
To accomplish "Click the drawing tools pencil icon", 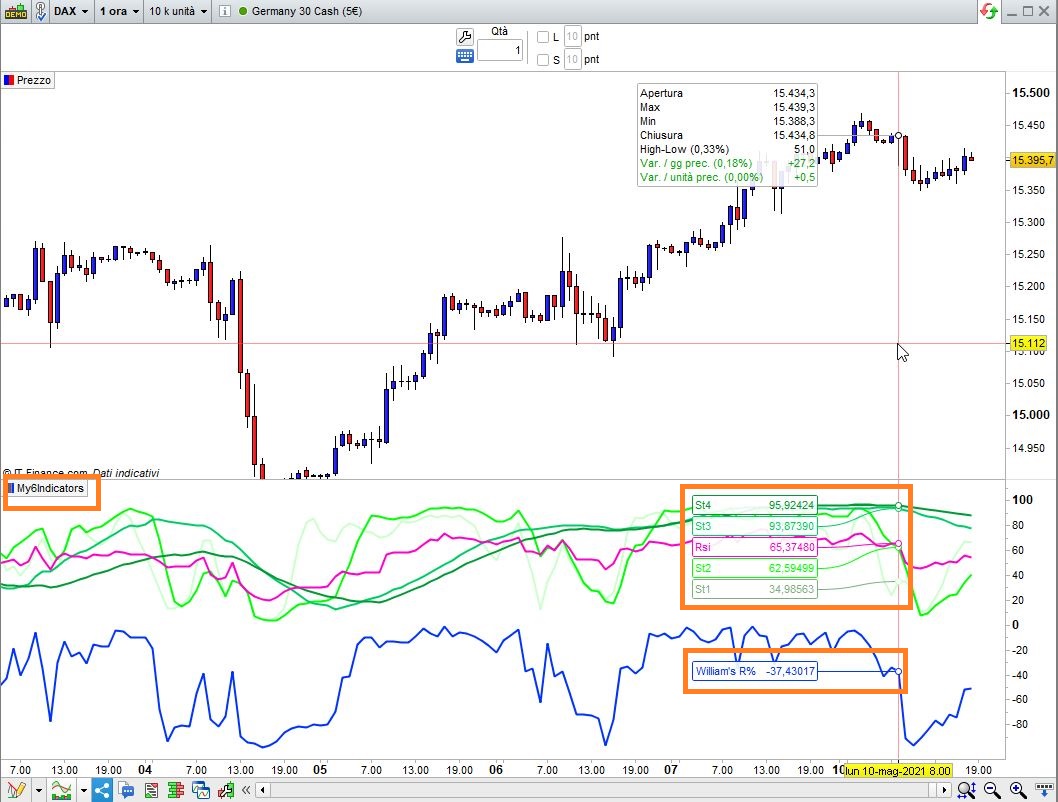I will [16, 789].
